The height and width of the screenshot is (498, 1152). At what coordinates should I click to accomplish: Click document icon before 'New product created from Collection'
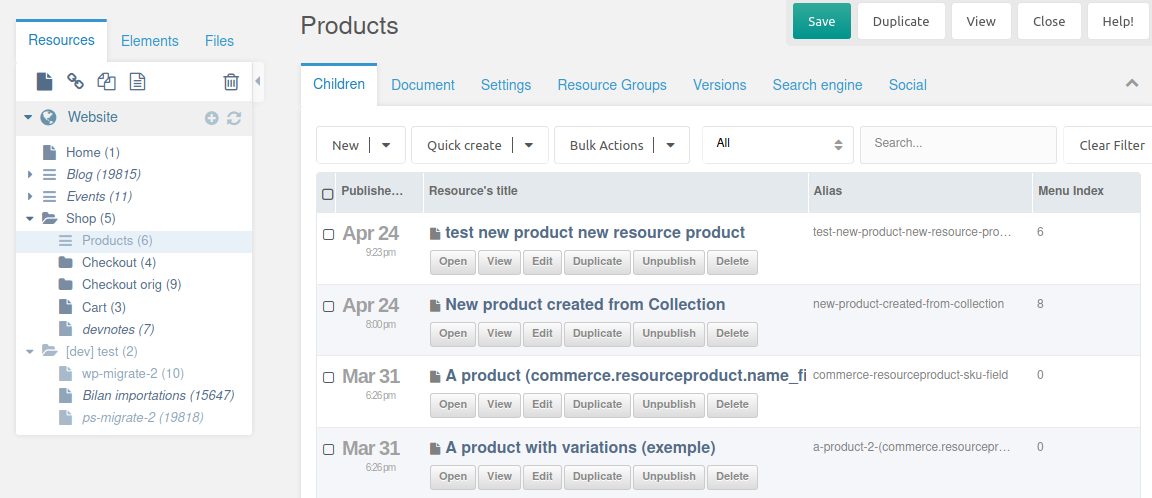pos(435,305)
